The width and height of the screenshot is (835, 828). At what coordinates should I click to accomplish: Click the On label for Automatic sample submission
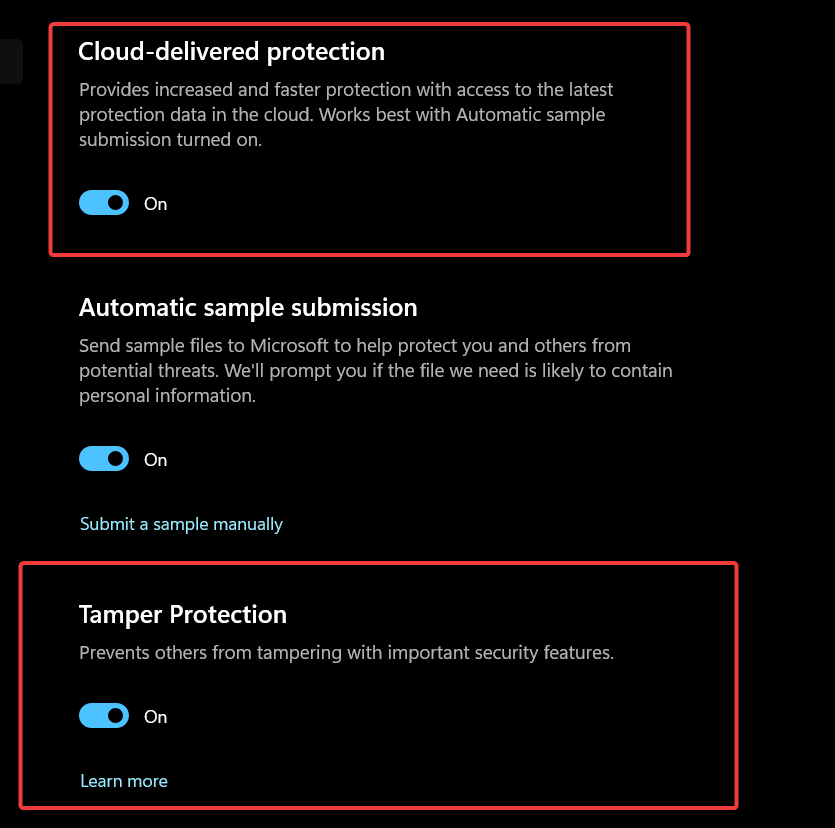click(155, 459)
